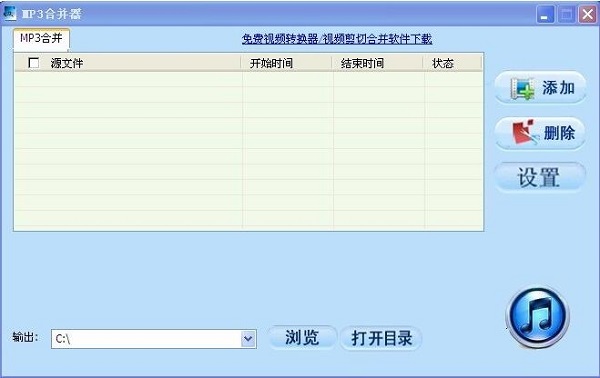The height and width of the screenshot is (378, 600).
Task: Click the 结束时间 column header
Action: click(378, 63)
